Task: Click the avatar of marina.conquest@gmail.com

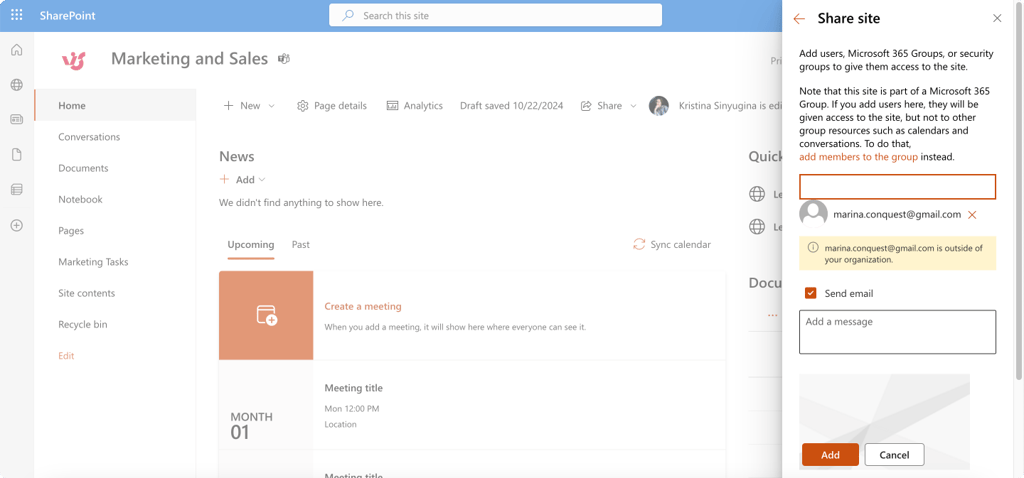Action: click(813, 214)
